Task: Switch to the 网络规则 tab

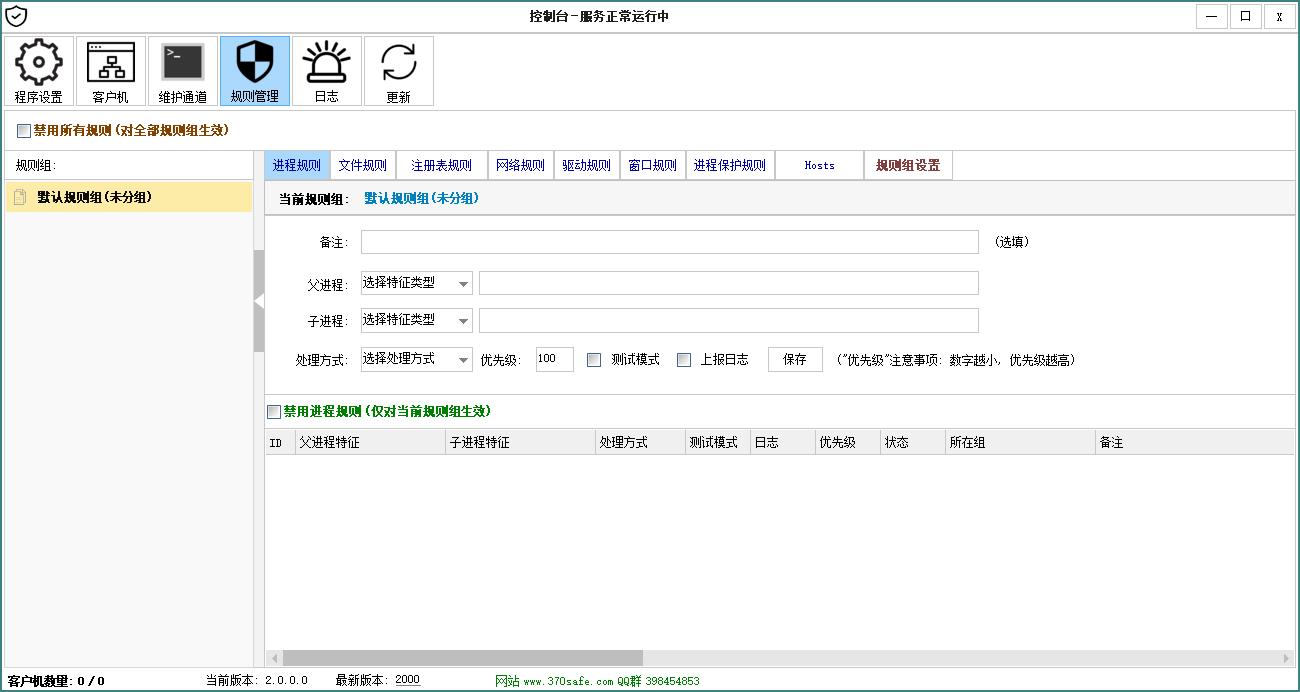Action: [521, 166]
